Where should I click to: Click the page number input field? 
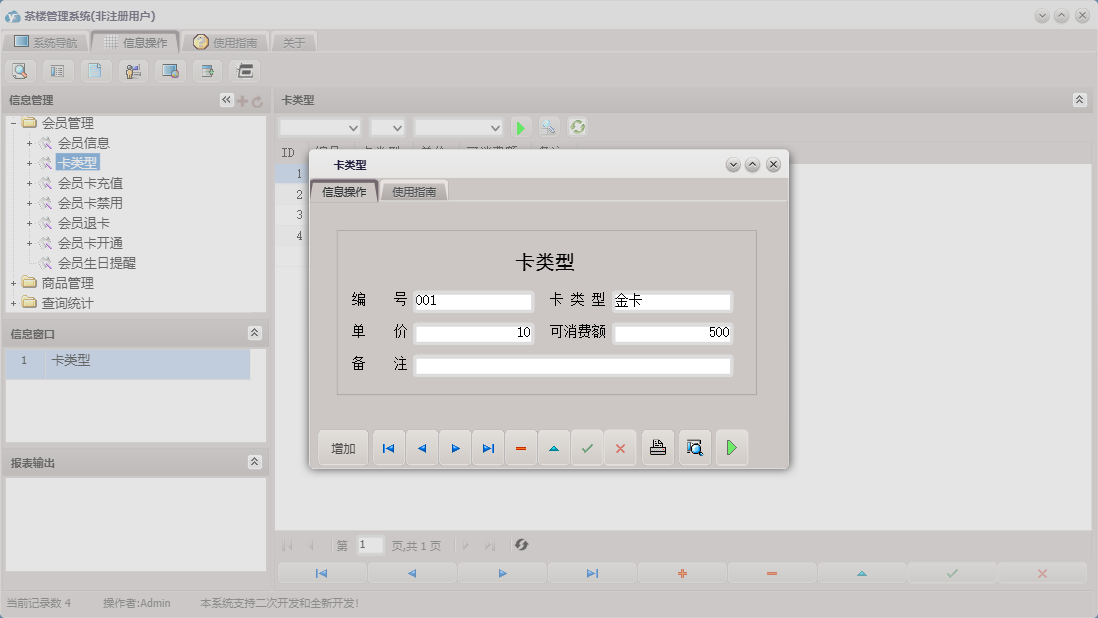(368, 545)
